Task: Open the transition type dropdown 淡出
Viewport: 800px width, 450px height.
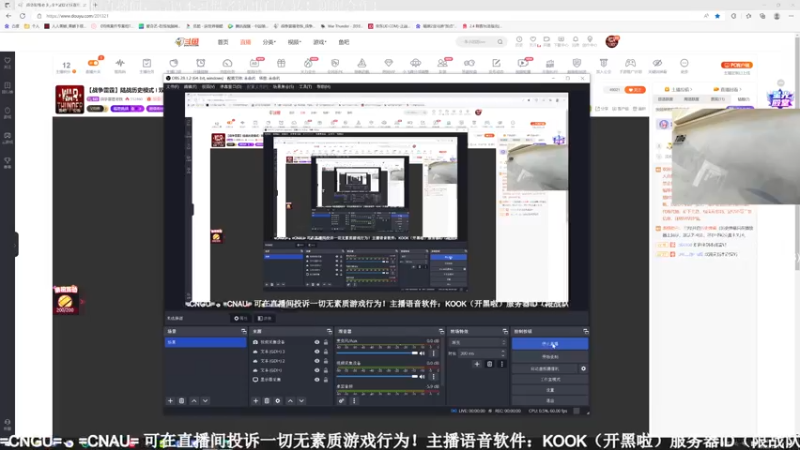Action: tap(478, 342)
